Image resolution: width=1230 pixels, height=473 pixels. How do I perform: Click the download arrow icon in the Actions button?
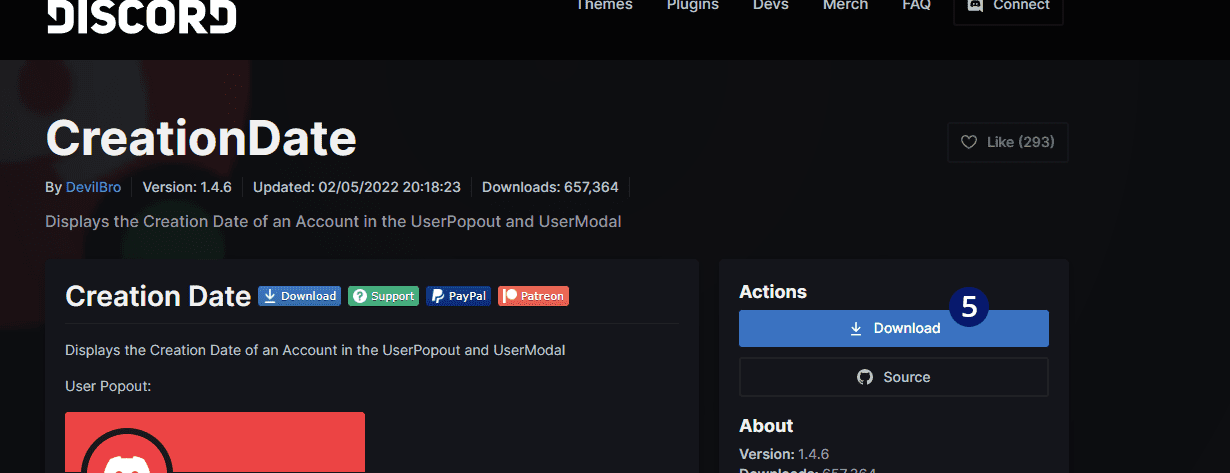pos(856,328)
